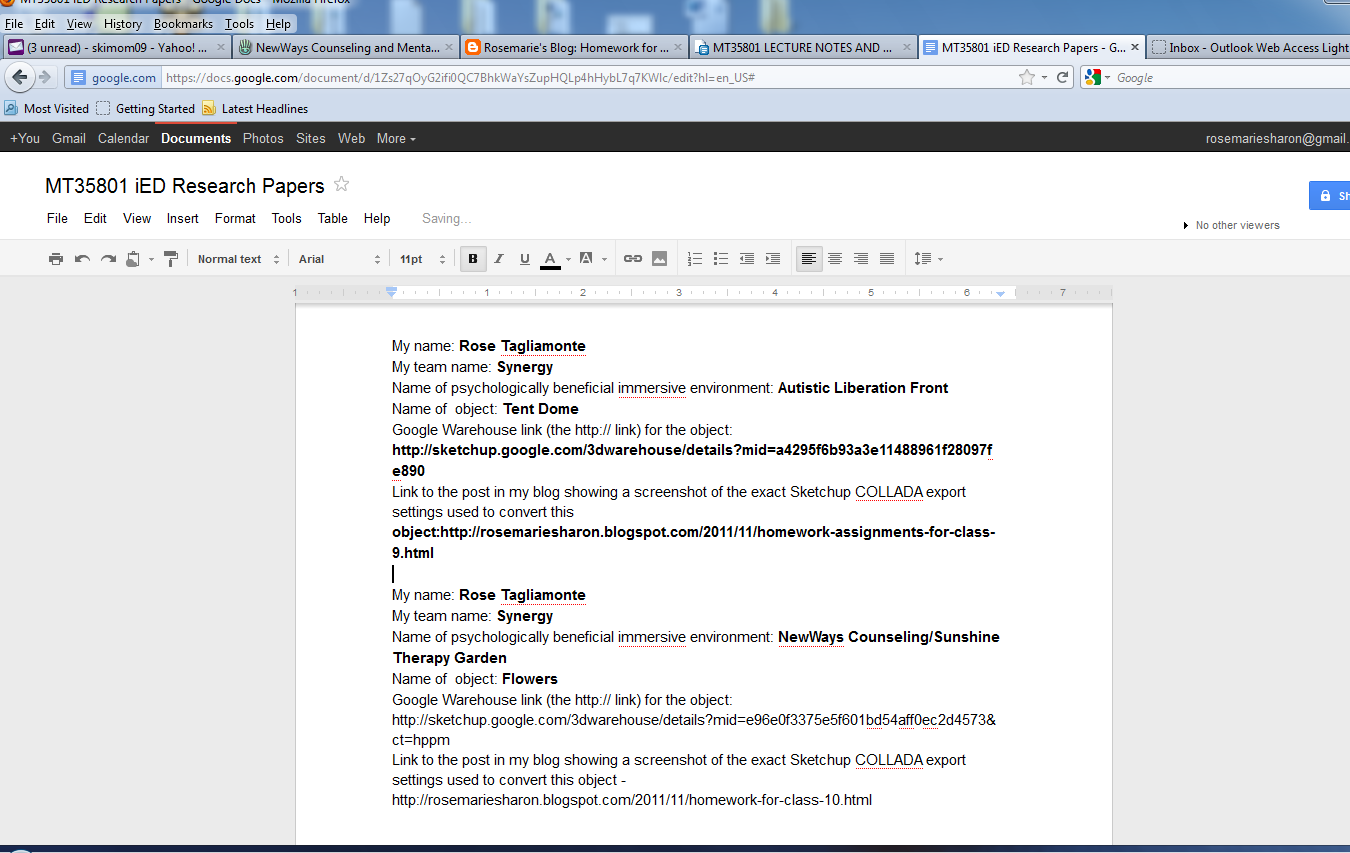Click the bookmark star in URL bar
1350x853 pixels.
(1026, 77)
